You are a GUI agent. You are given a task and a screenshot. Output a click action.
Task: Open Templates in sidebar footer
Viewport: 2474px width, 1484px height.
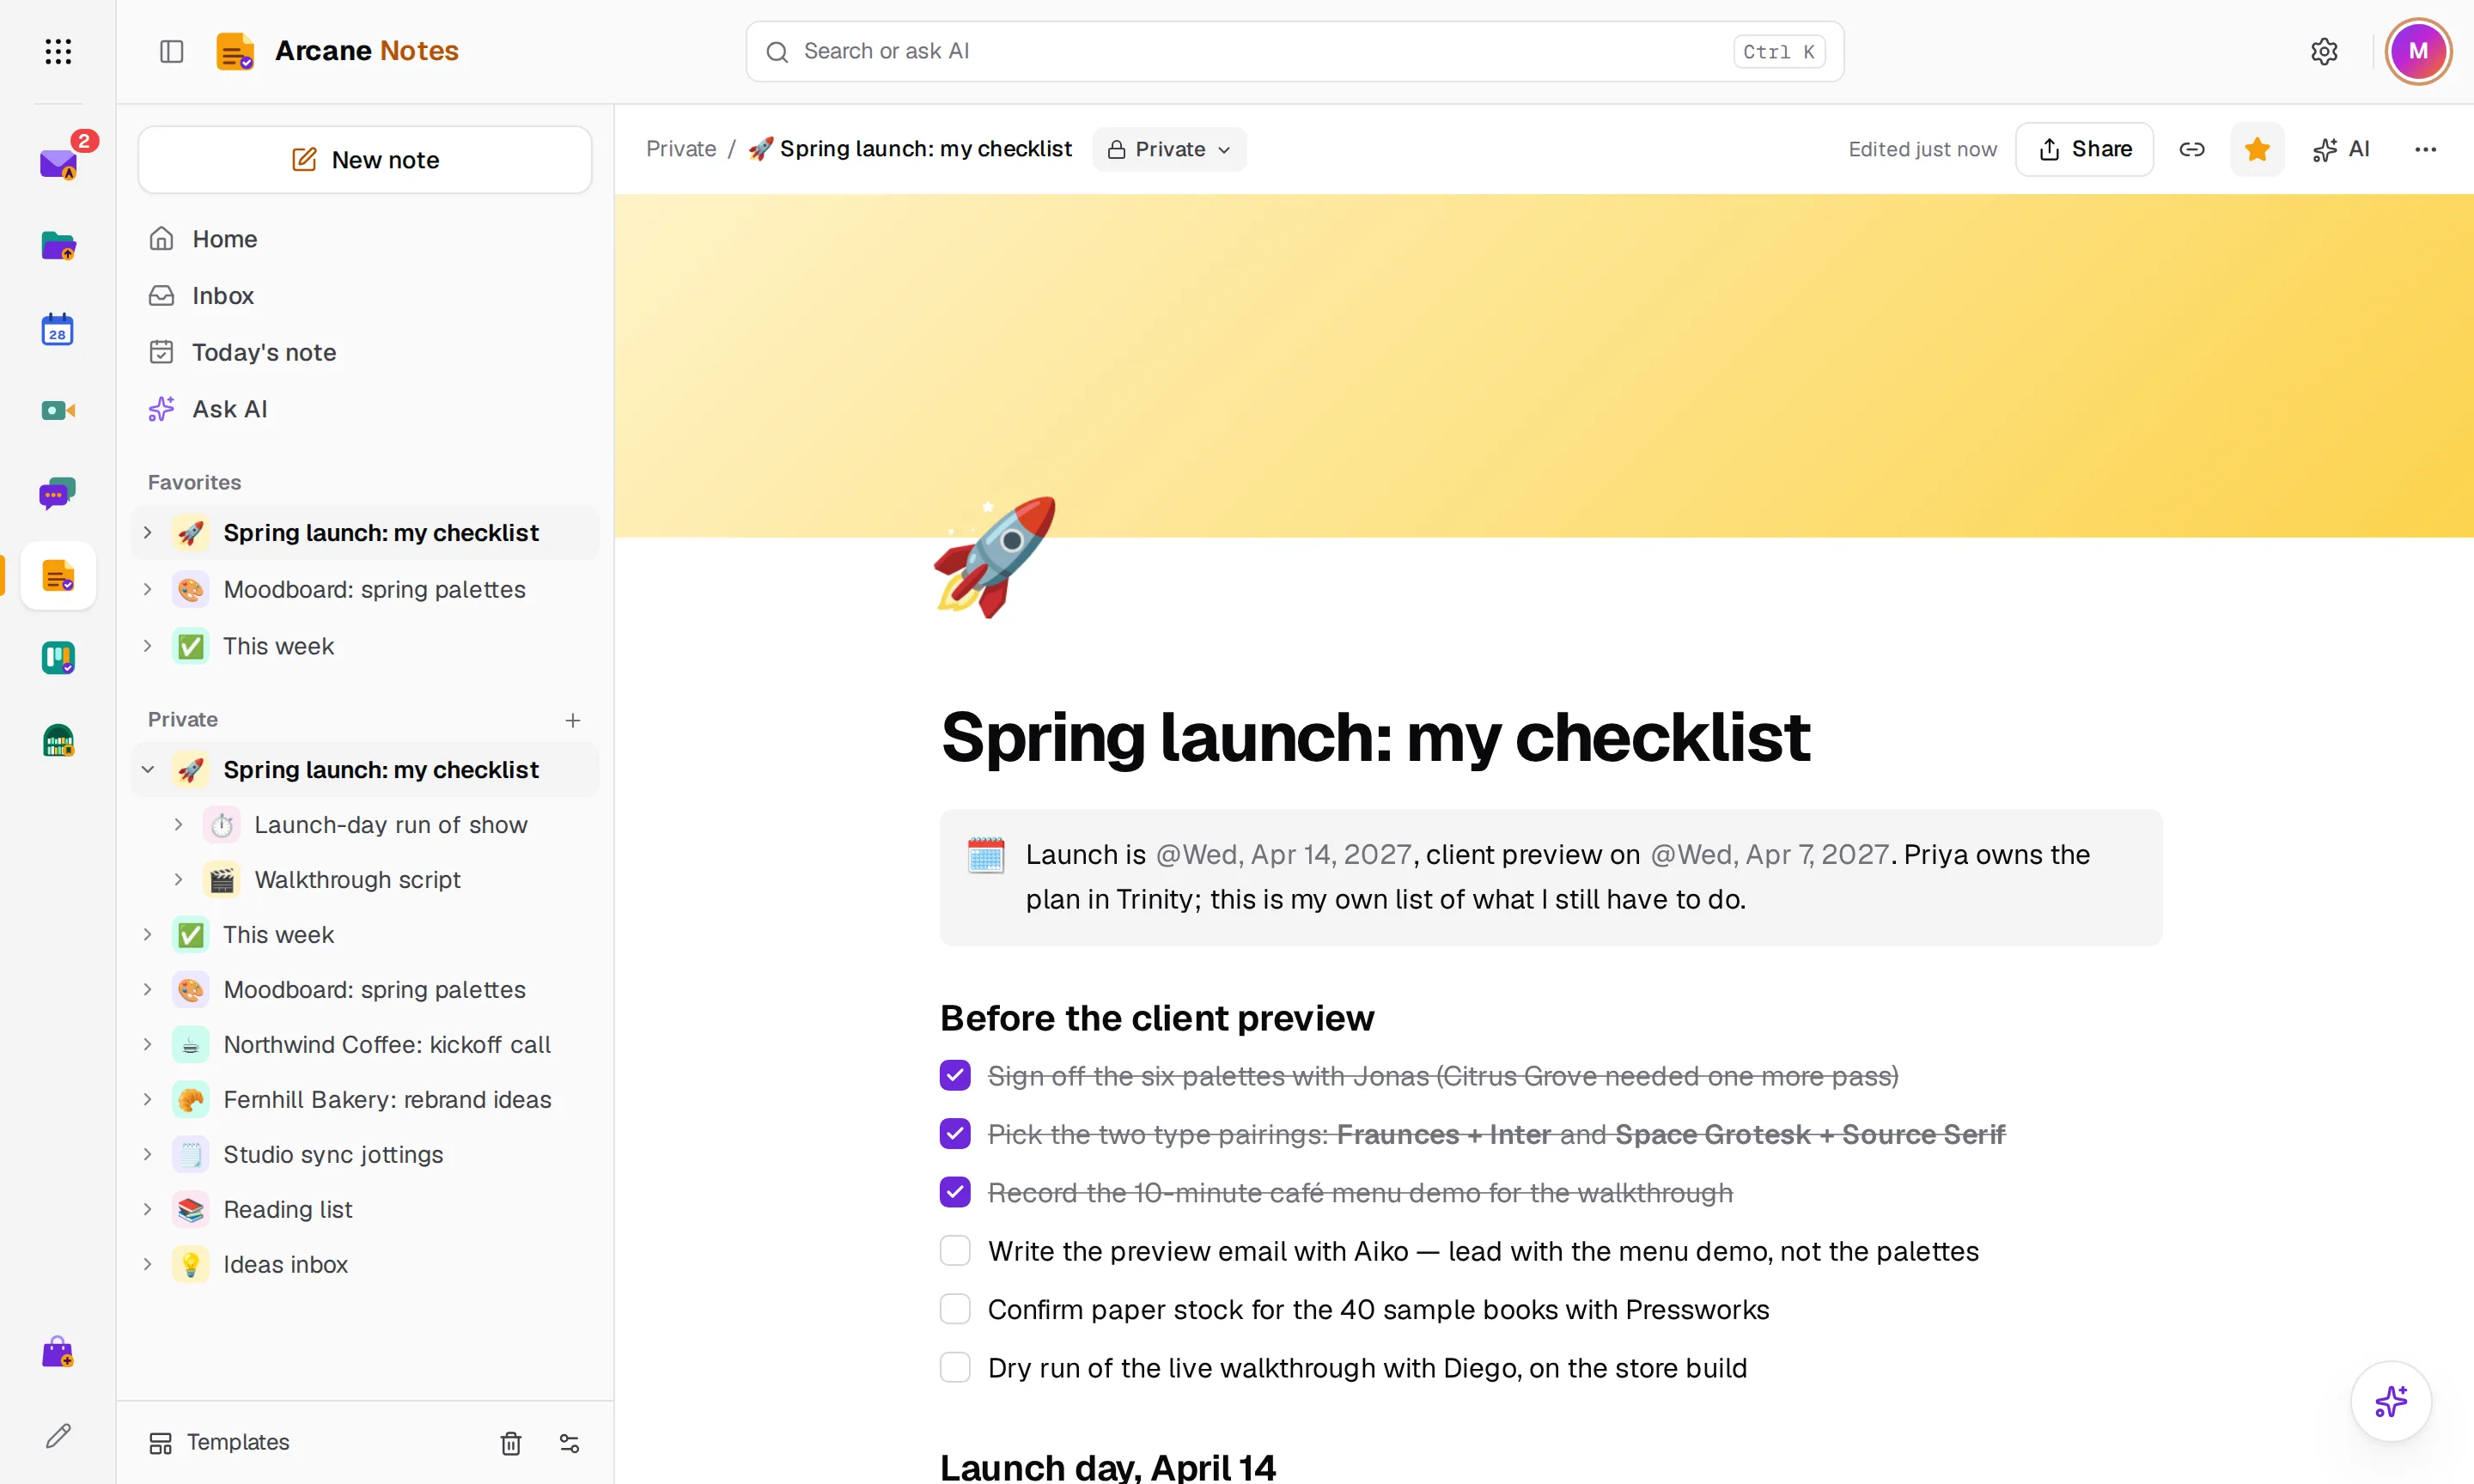219,1442
